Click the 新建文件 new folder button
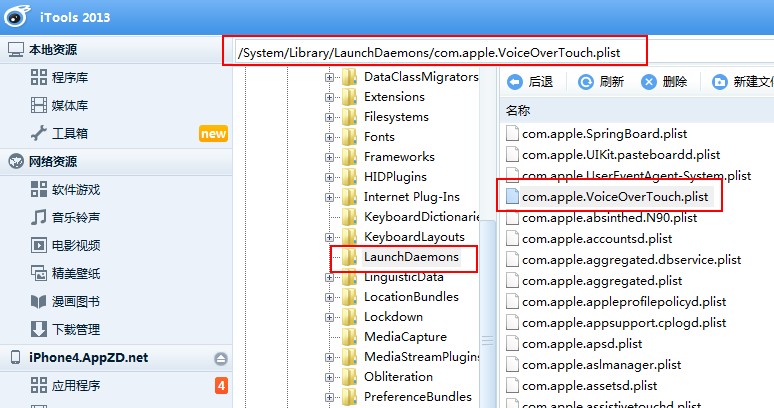The image size is (774, 408). click(742, 81)
